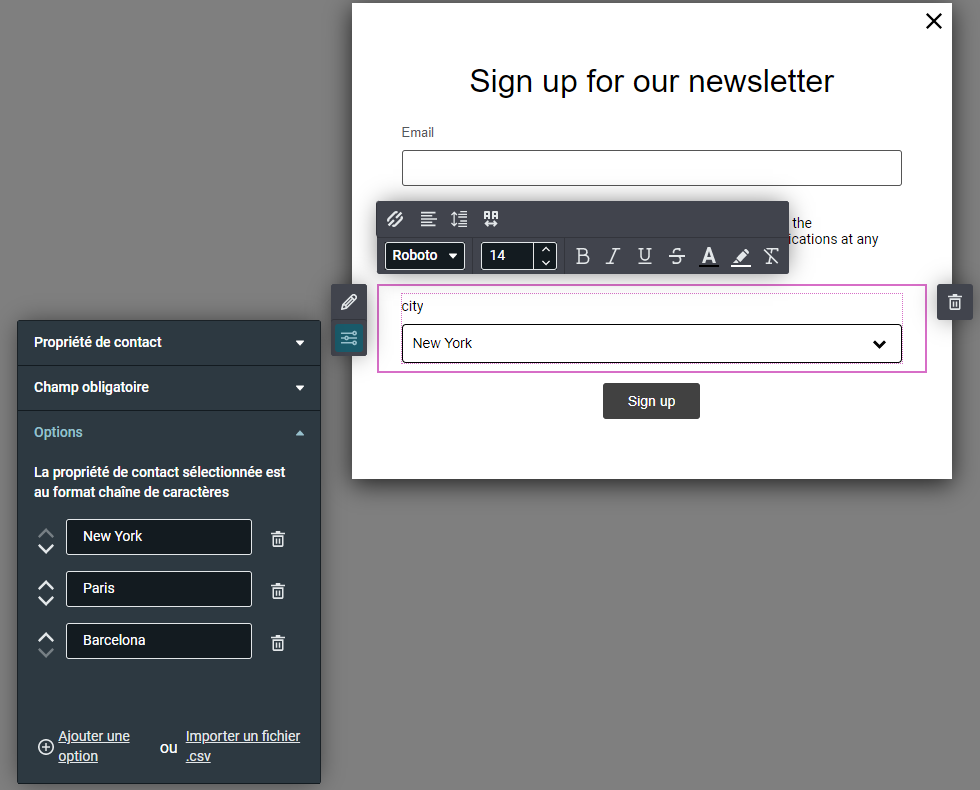The image size is (980, 790).
Task: Click the New York option text field
Action: 159,537
